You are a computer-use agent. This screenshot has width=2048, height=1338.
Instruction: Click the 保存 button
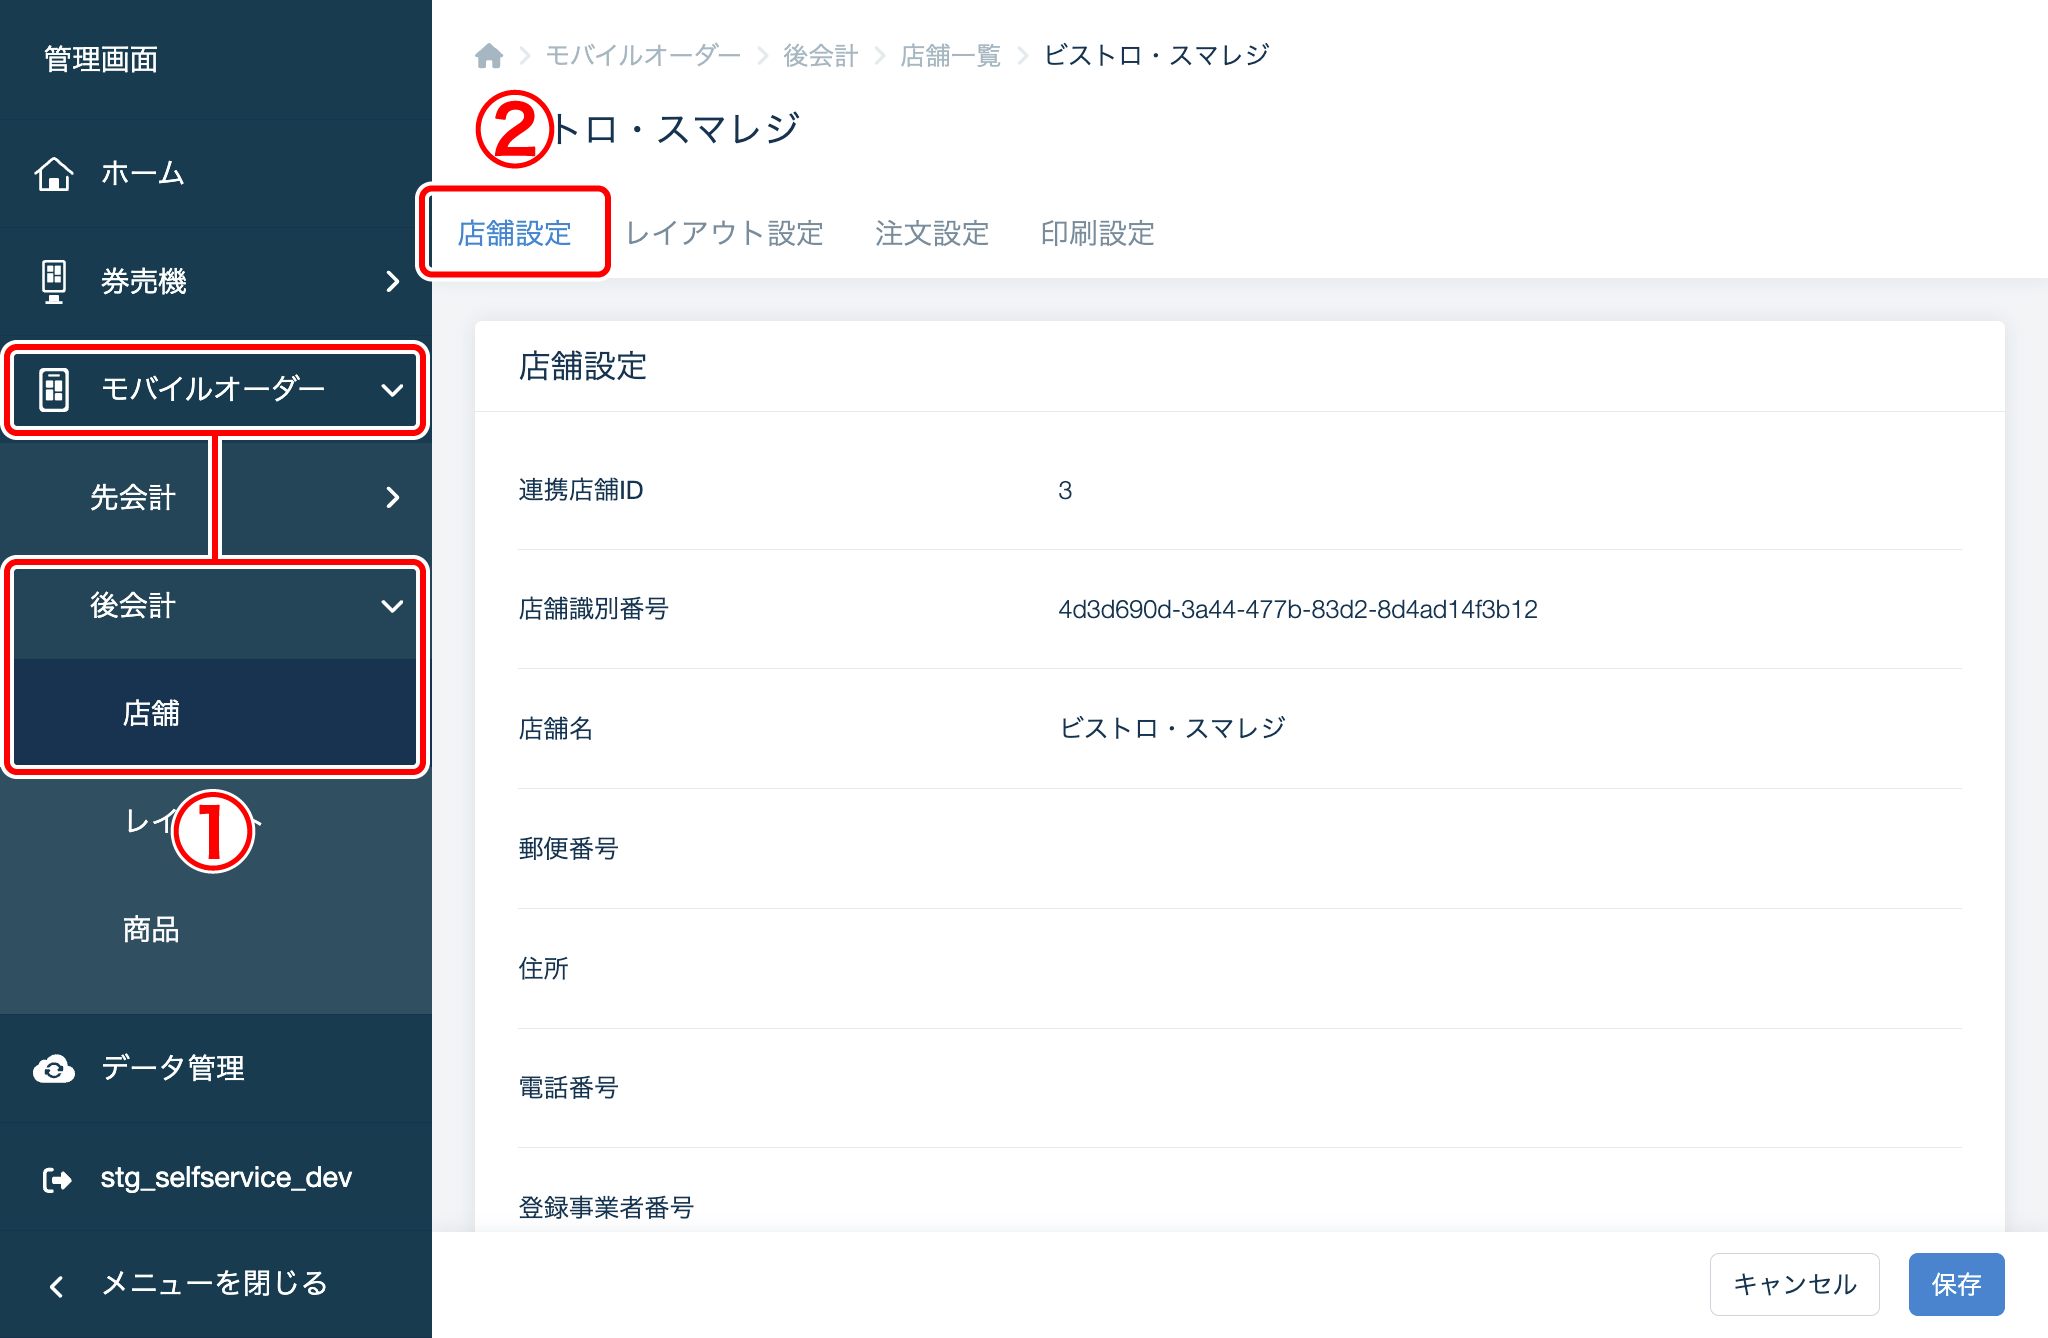tap(1956, 1284)
